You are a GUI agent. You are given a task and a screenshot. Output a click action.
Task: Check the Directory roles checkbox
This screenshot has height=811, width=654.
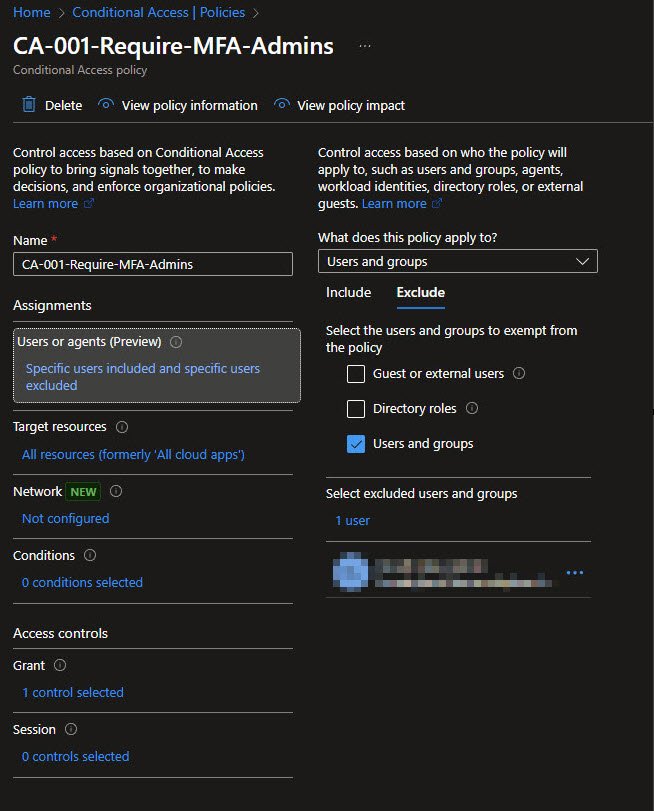(355, 409)
